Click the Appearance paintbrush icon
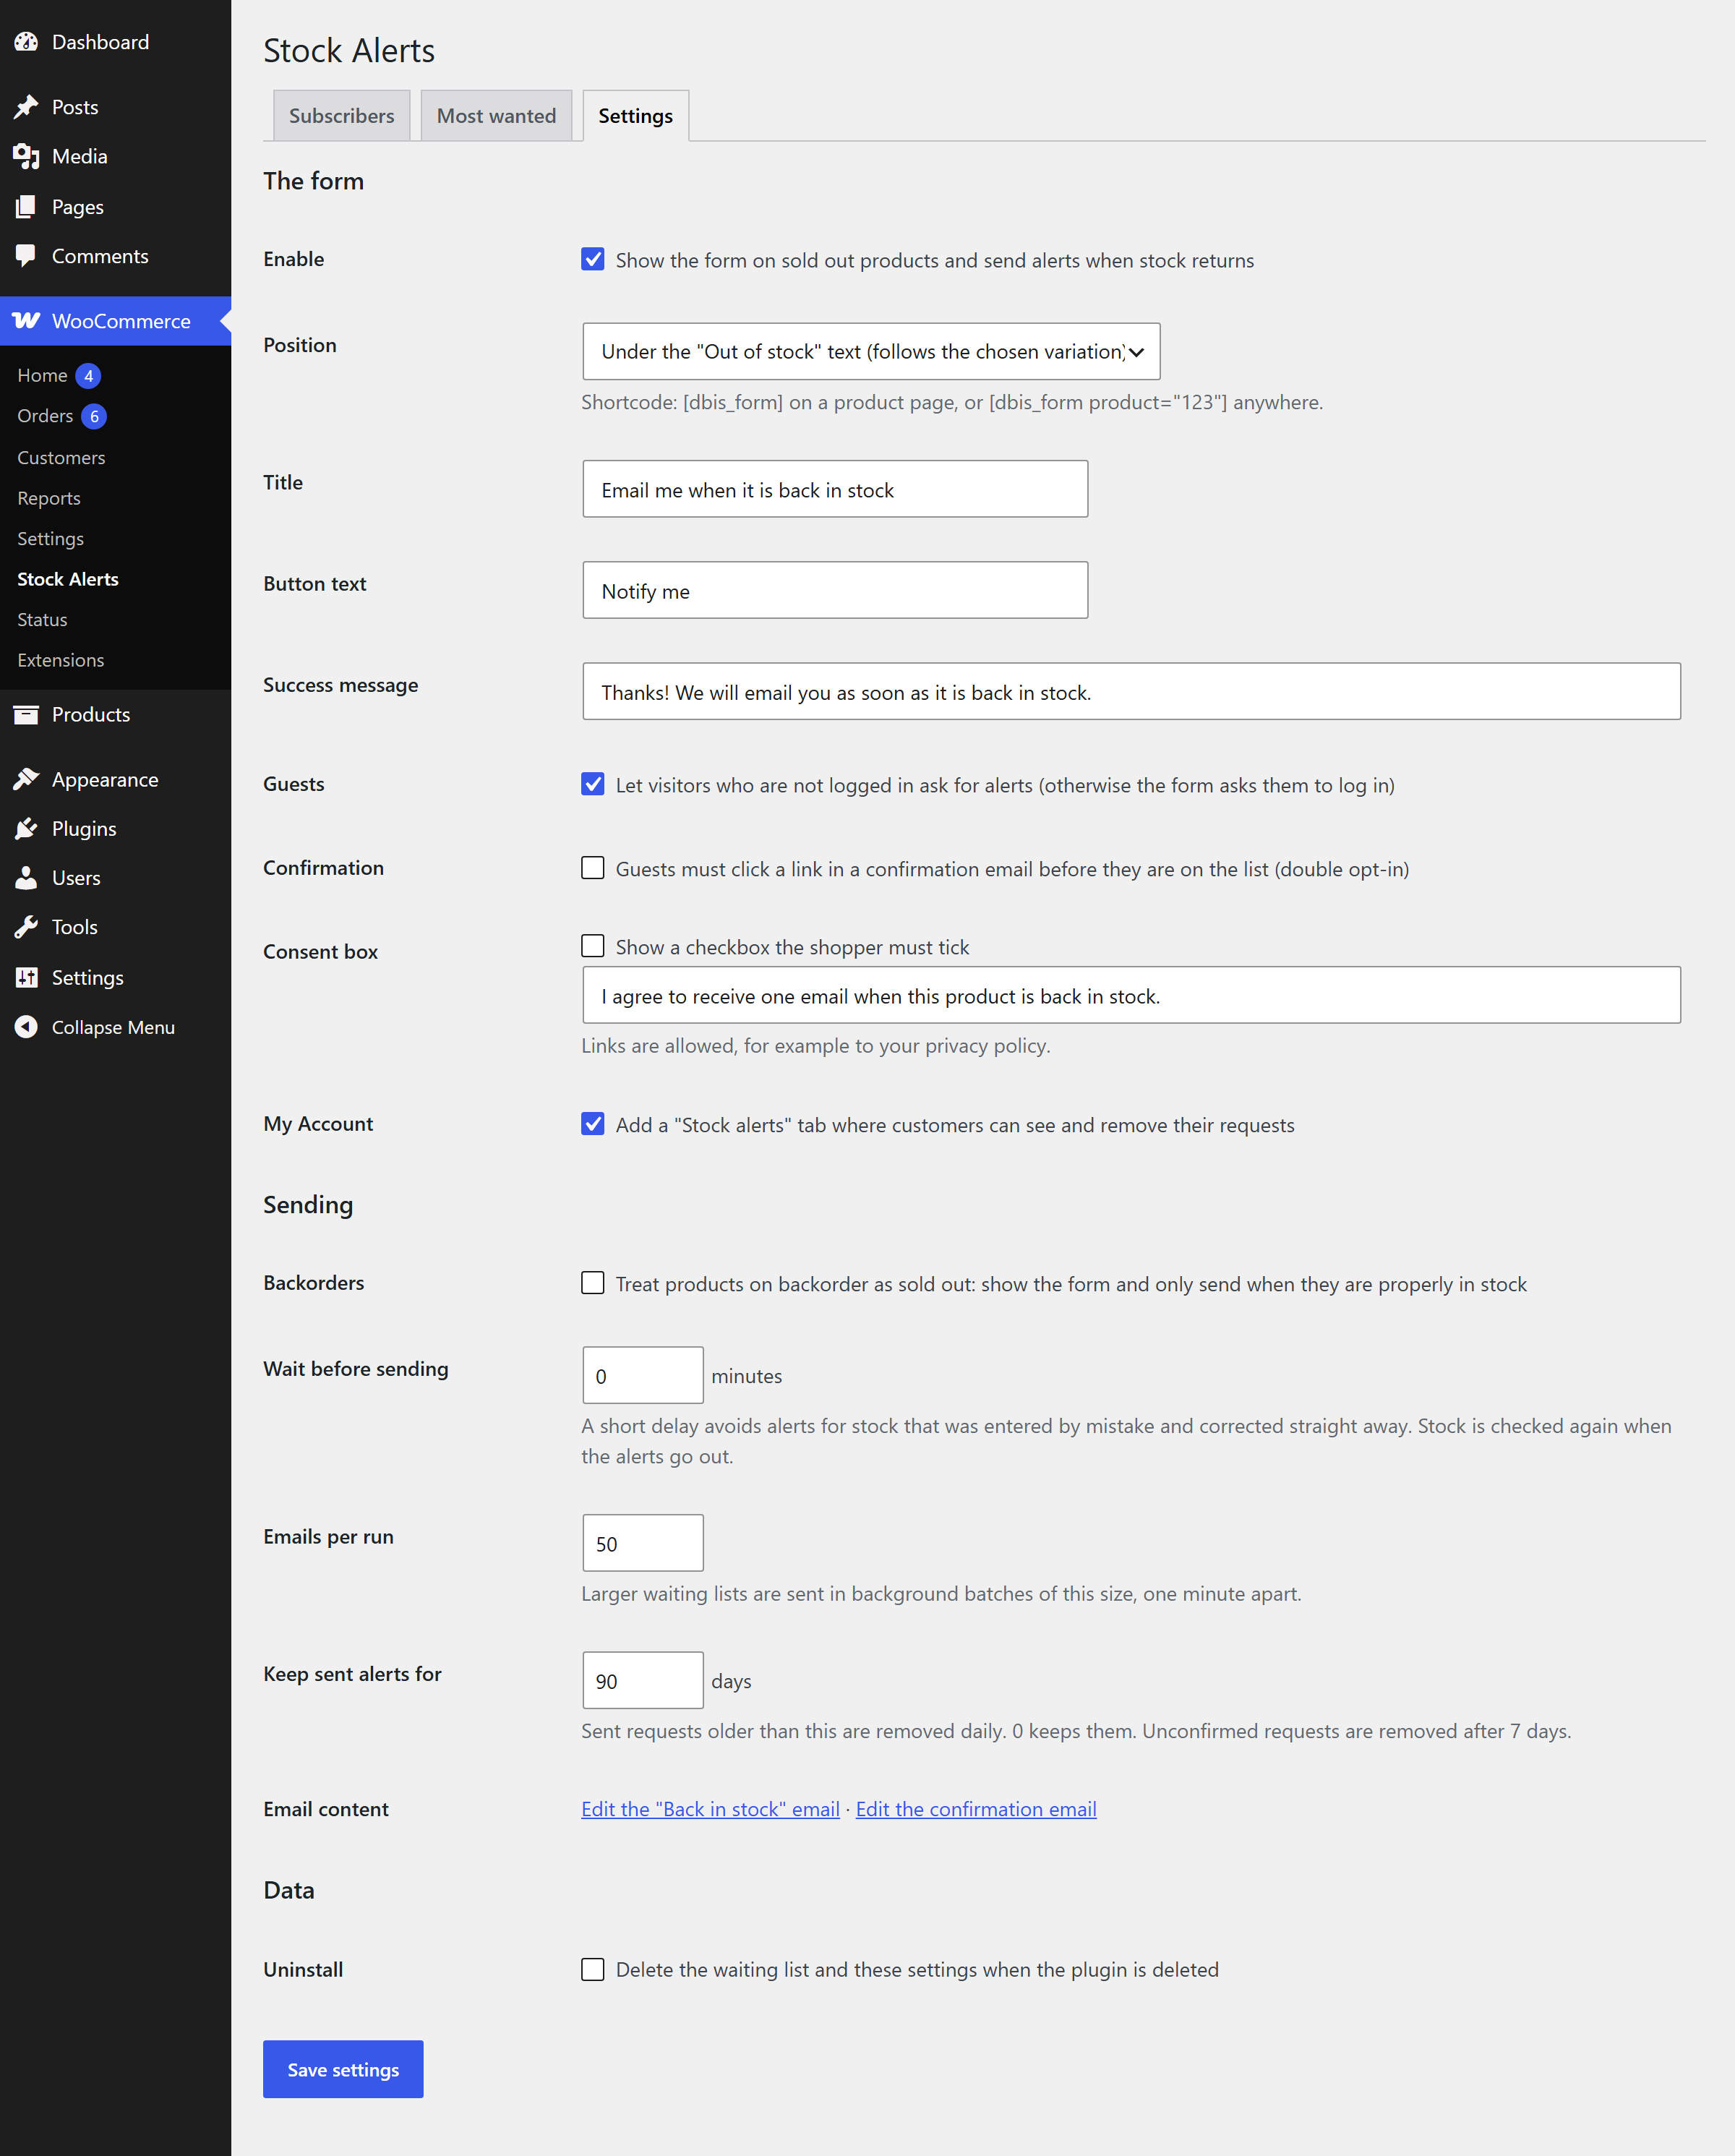This screenshot has width=1735, height=2156. point(26,779)
